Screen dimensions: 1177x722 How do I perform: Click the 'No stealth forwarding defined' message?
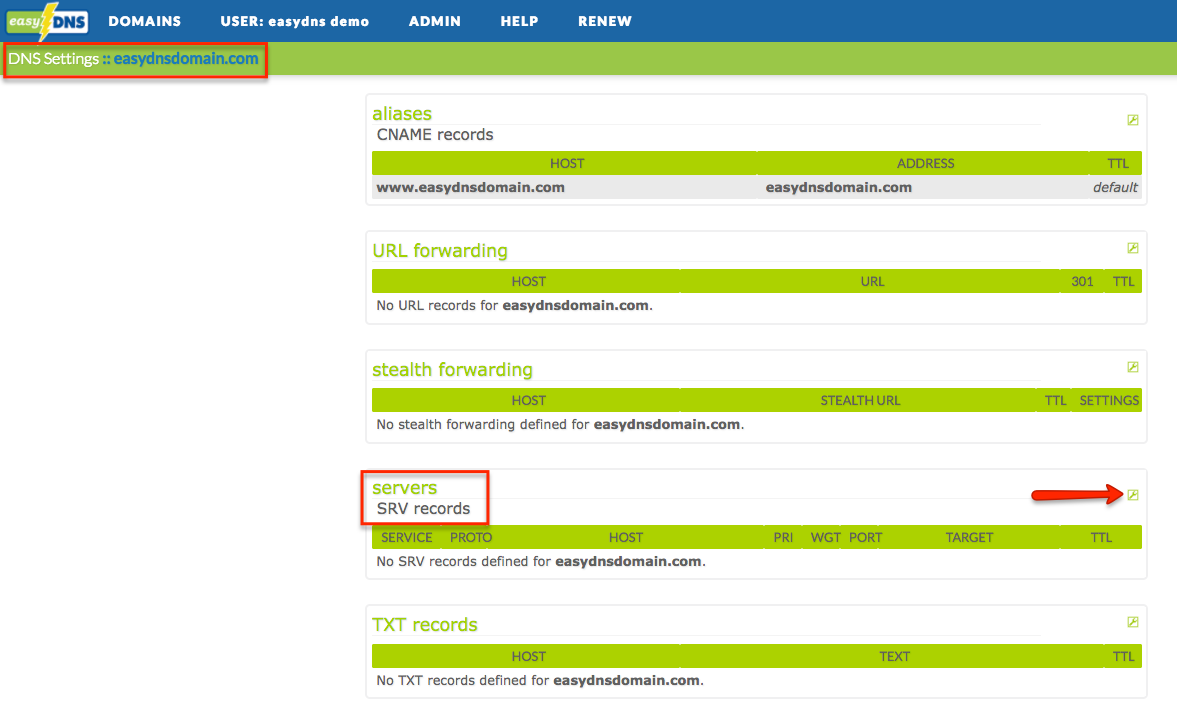click(x=560, y=425)
